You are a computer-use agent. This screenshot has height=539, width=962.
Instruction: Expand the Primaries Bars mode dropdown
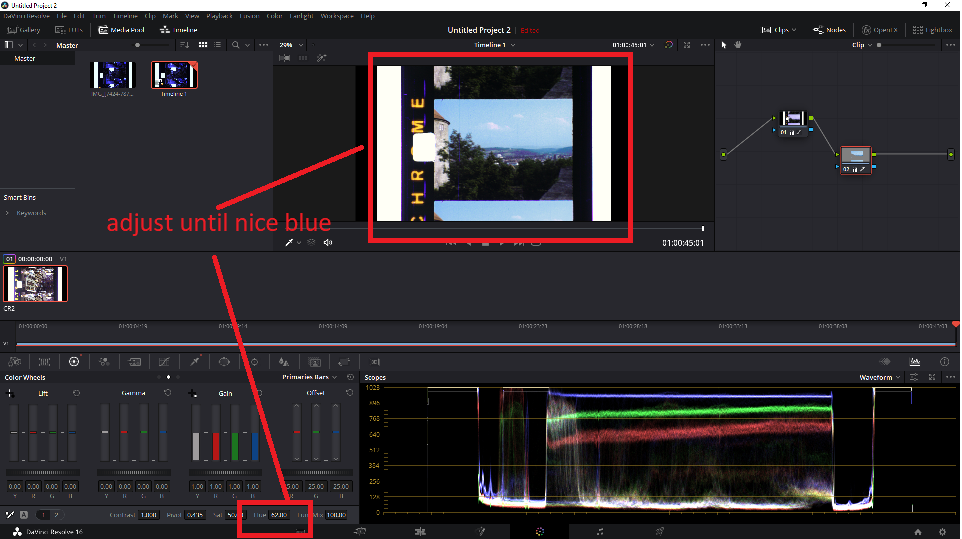309,377
